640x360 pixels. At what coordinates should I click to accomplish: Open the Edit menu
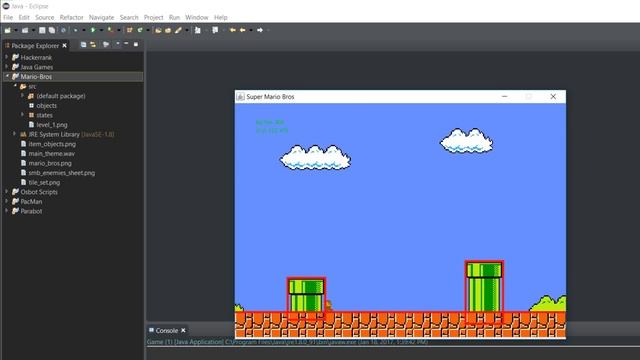tap(24, 18)
